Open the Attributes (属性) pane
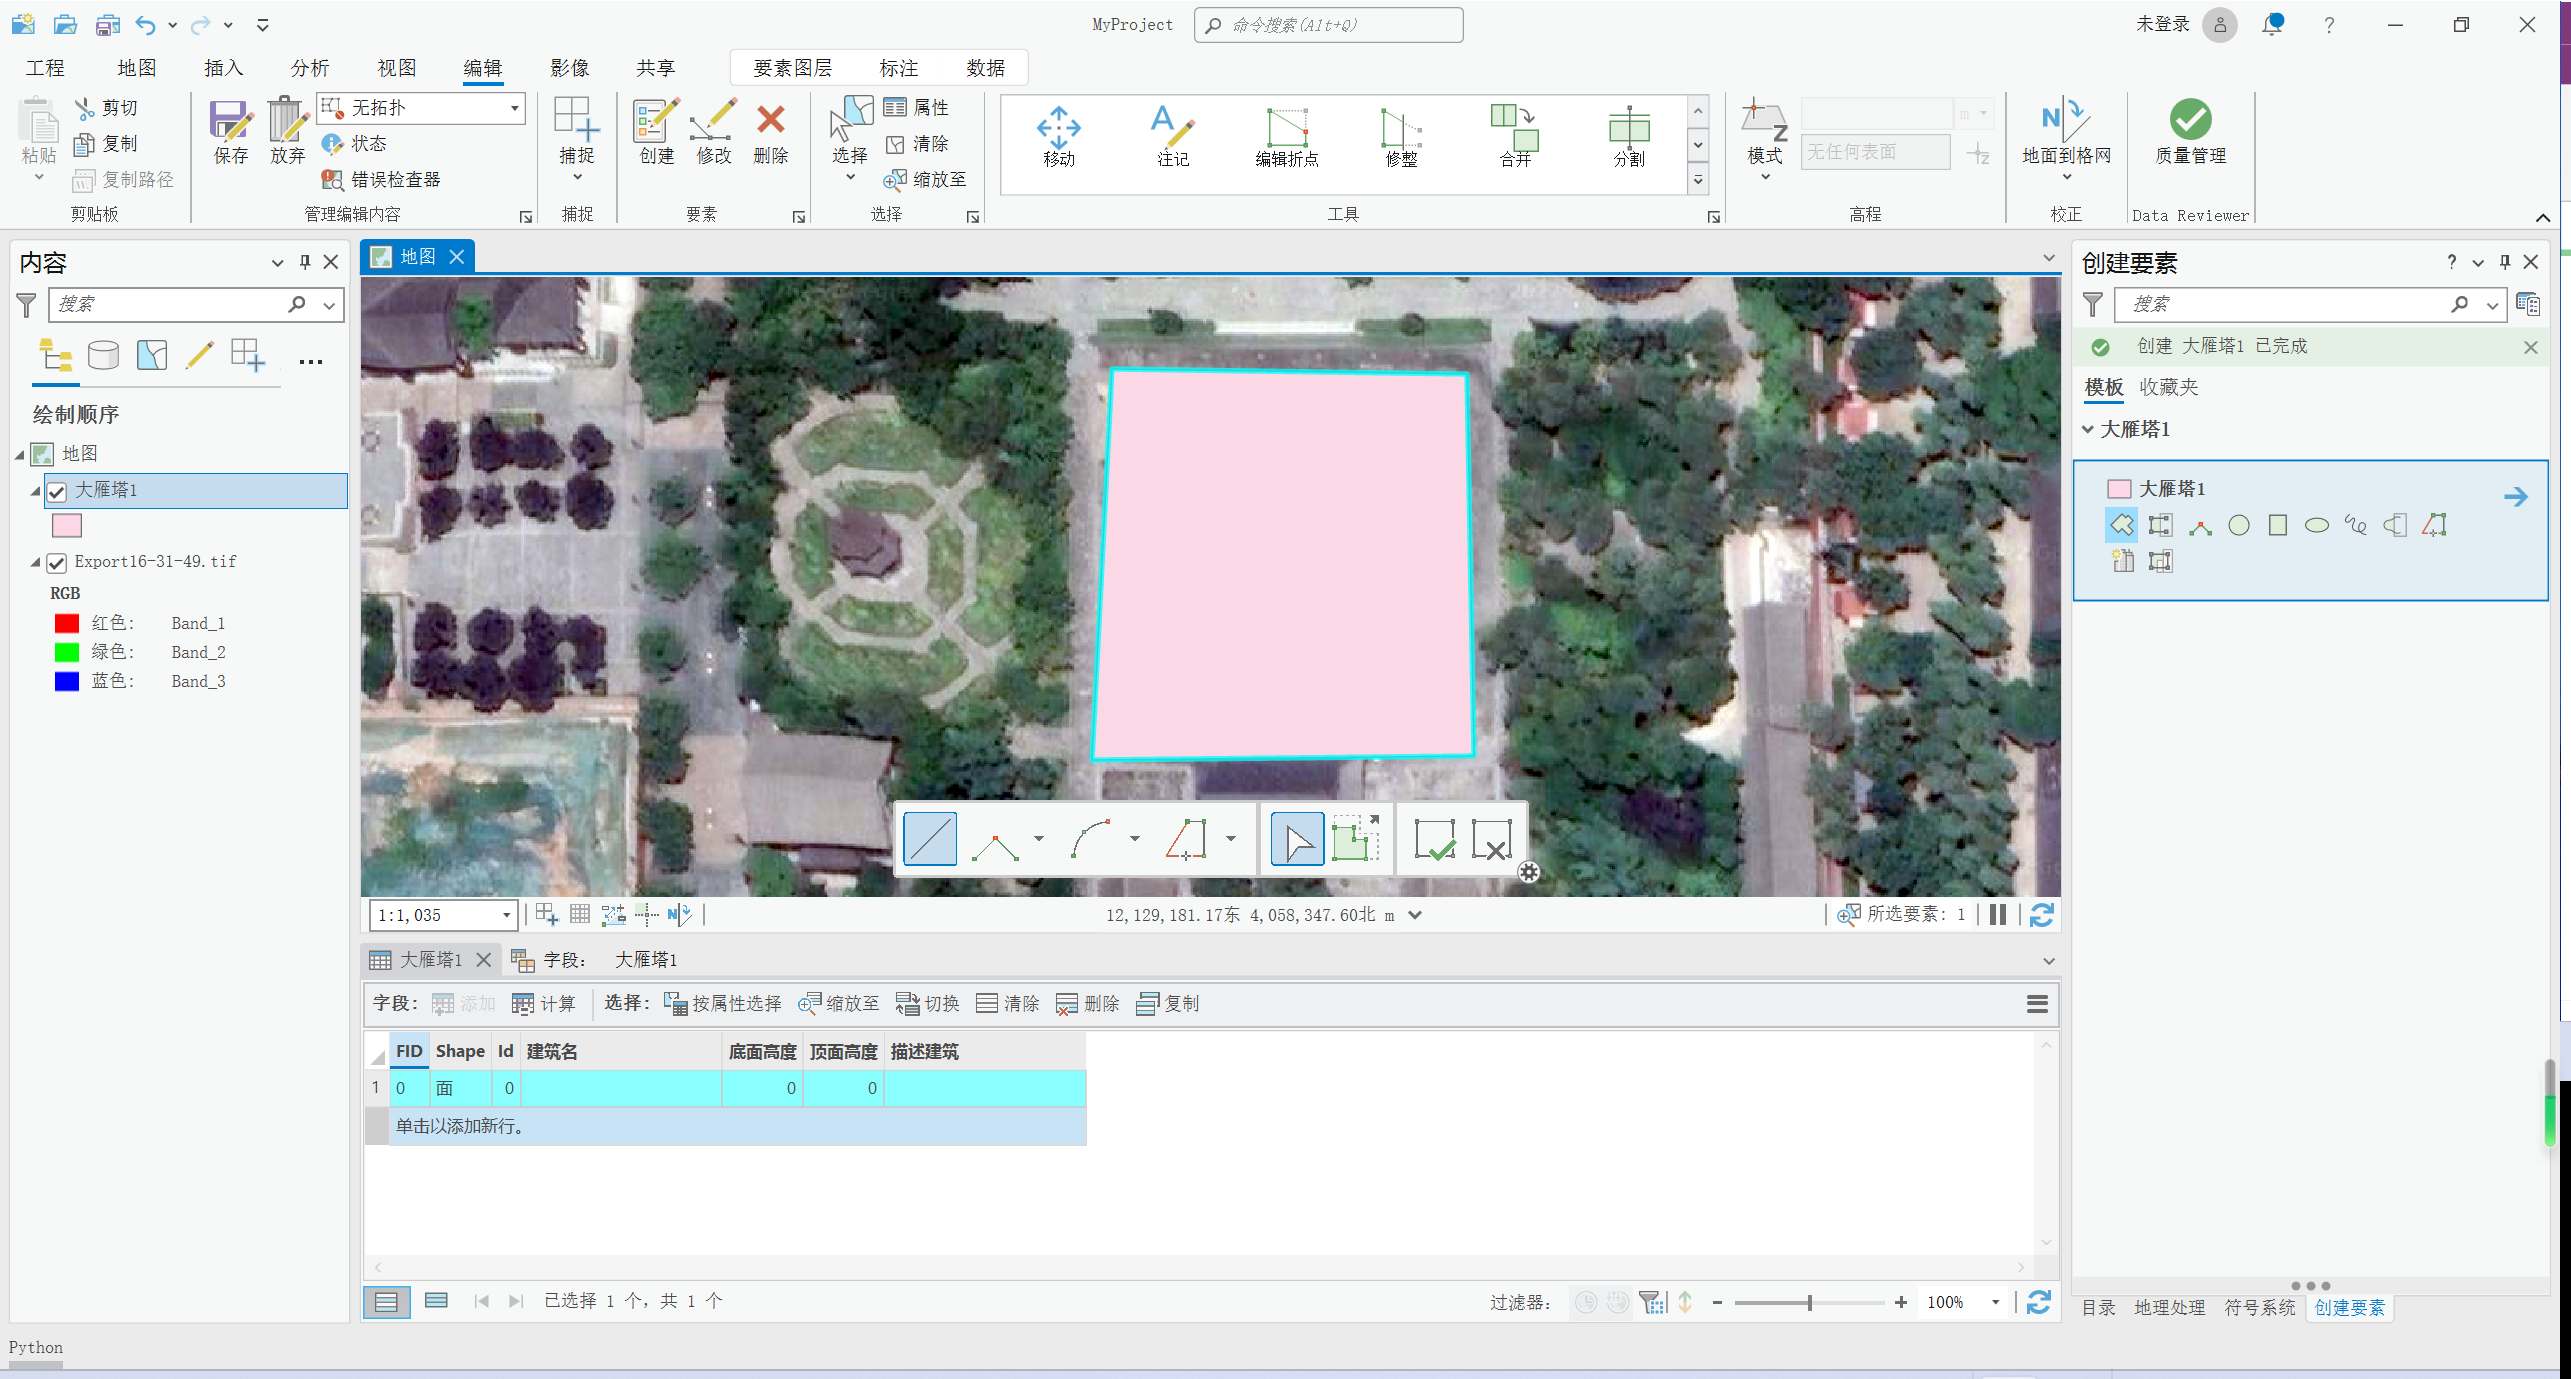This screenshot has height=1379, width=2571. click(x=917, y=107)
